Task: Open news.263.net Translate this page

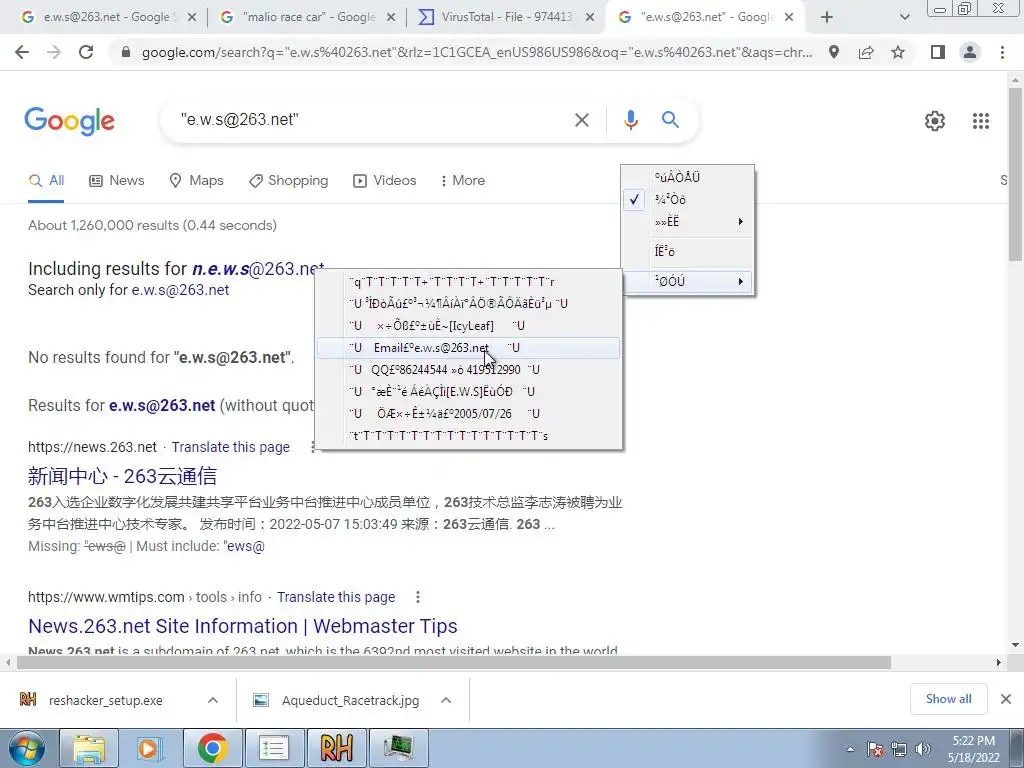Action: point(231,447)
